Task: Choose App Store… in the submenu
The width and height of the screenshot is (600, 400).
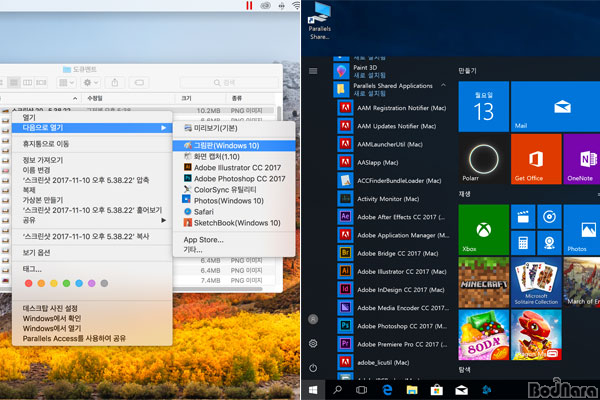Action: click(234, 240)
